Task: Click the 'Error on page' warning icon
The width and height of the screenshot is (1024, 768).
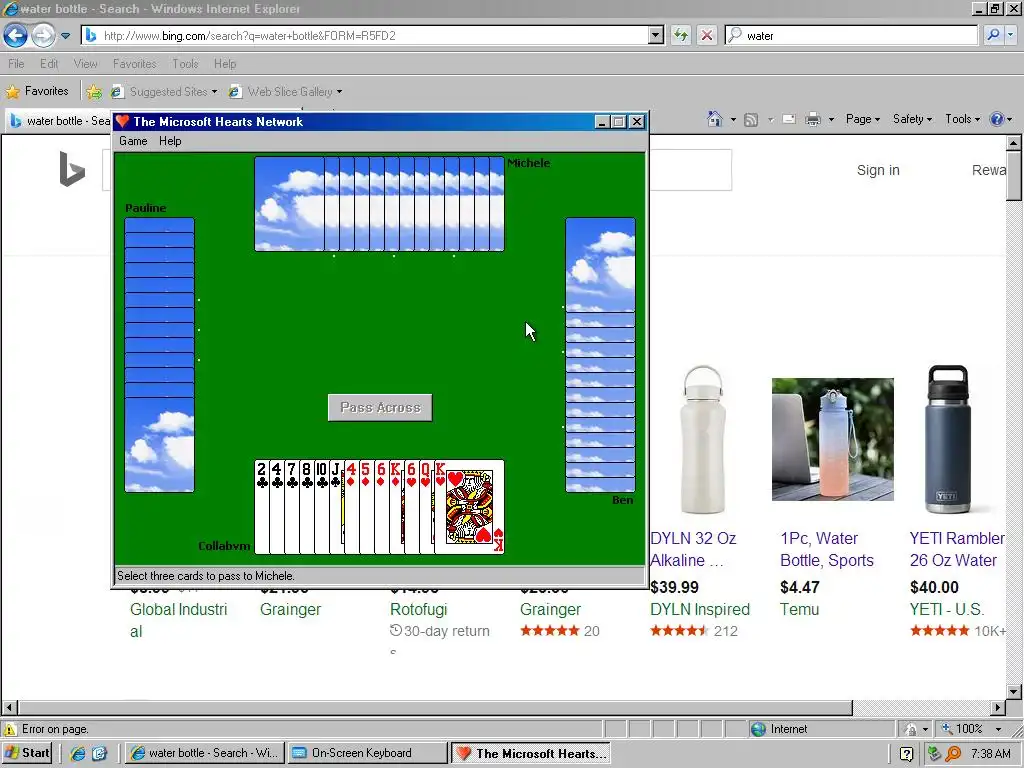Action: pos(10,729)
